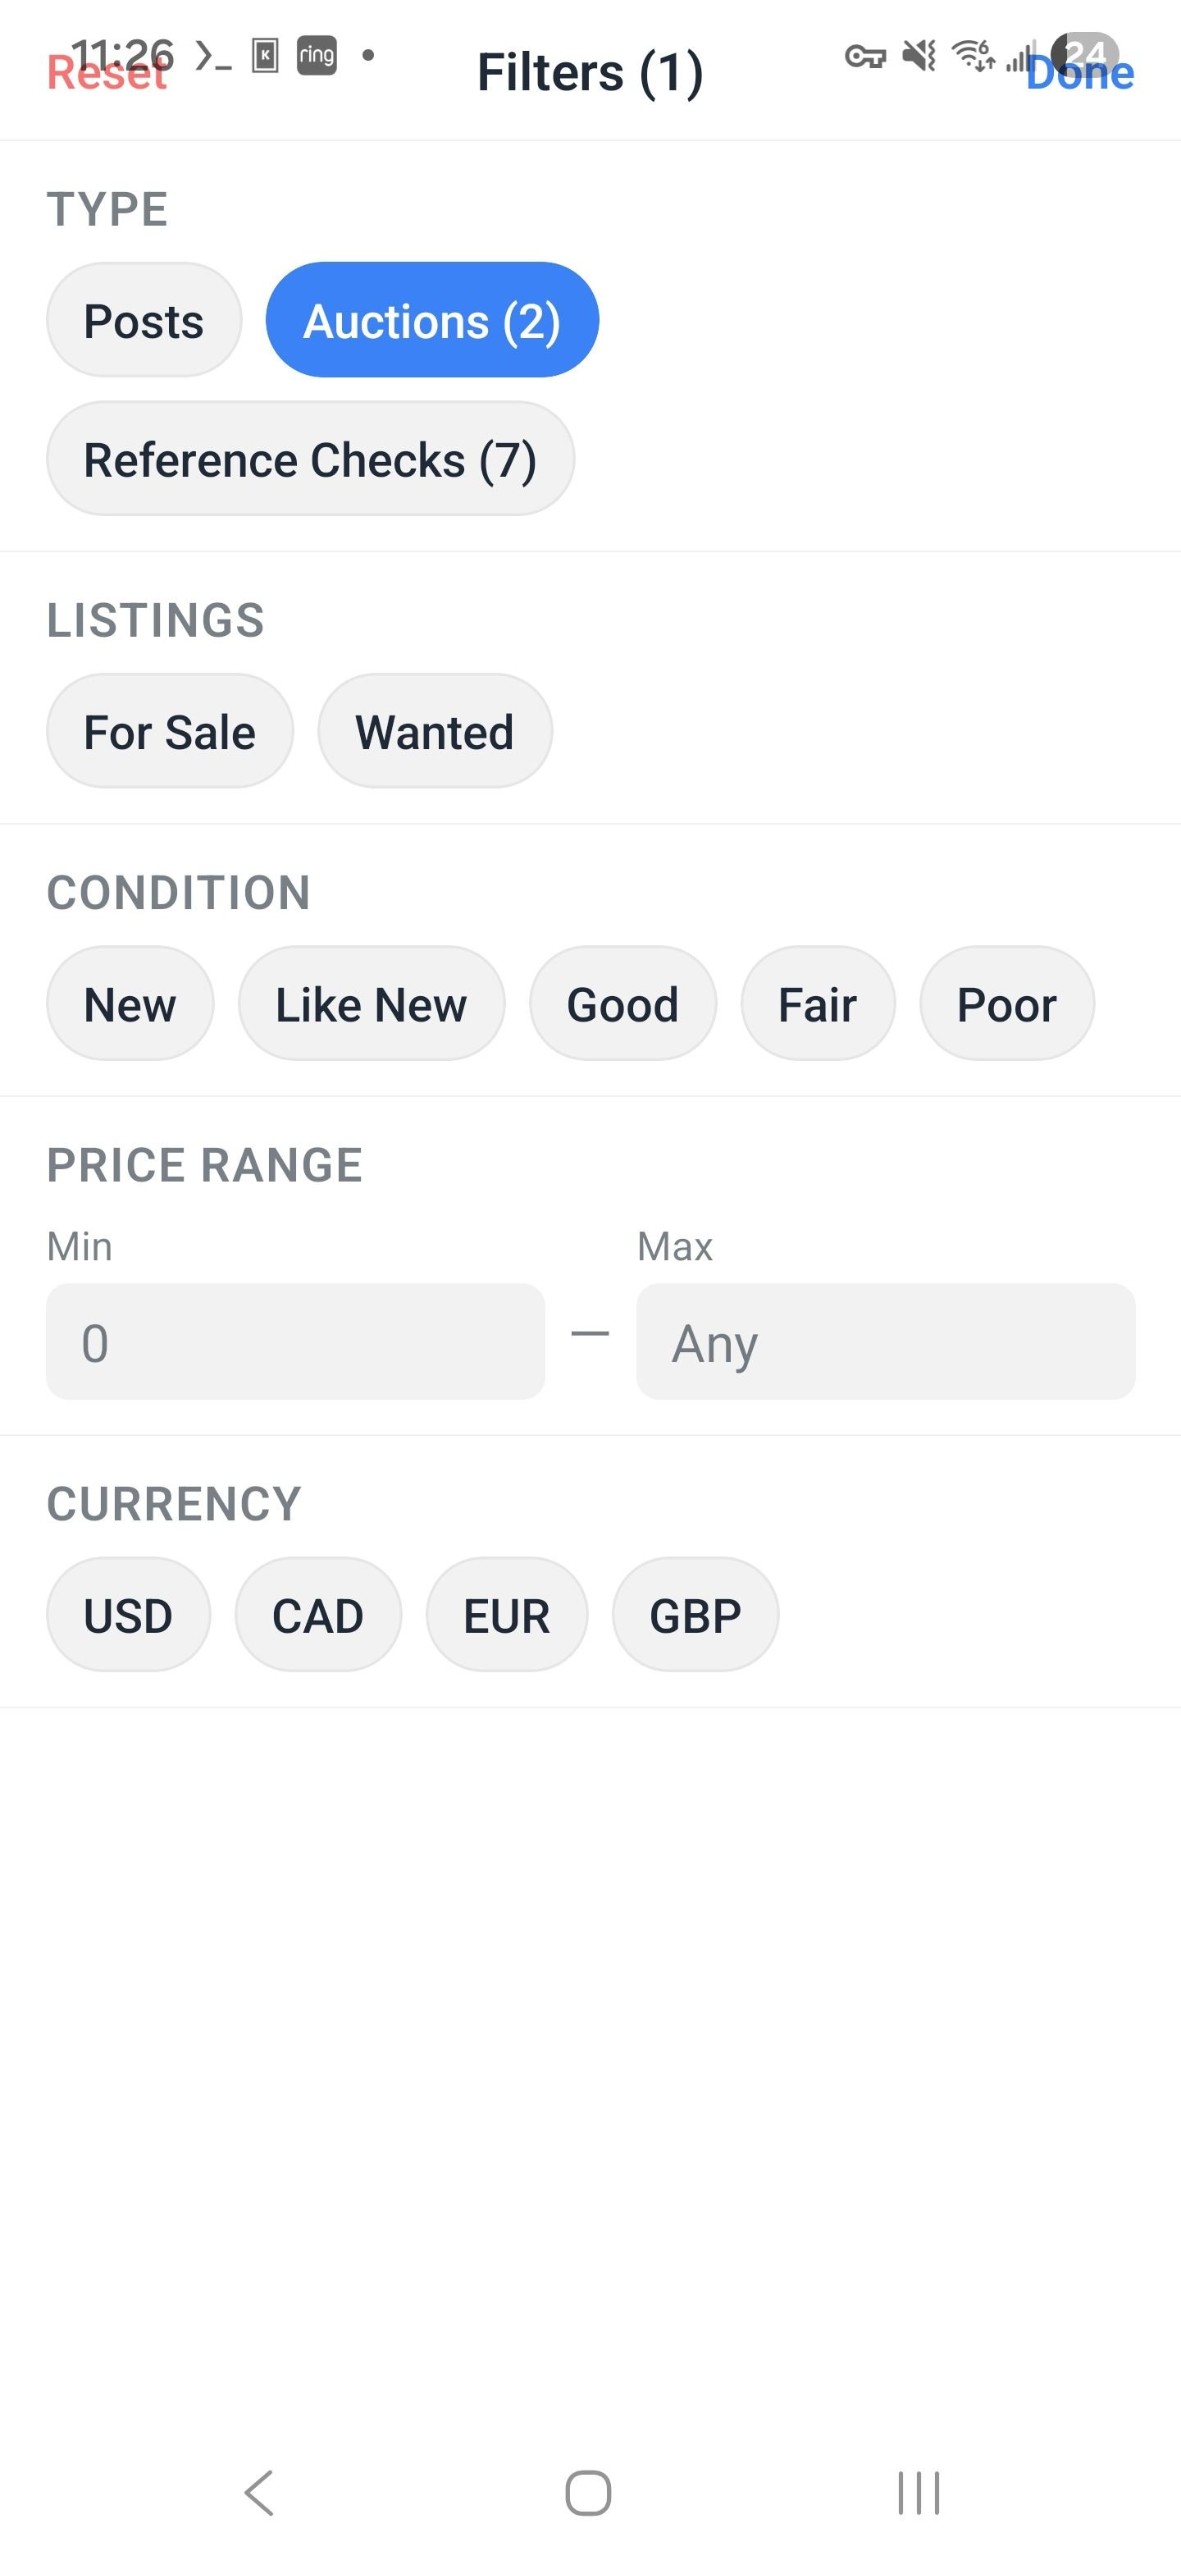Tap the Wi-Fi signal status icon
The height and width of the screenshot is (2560, 1181).
pyautogui.click(x=972, y=55)
